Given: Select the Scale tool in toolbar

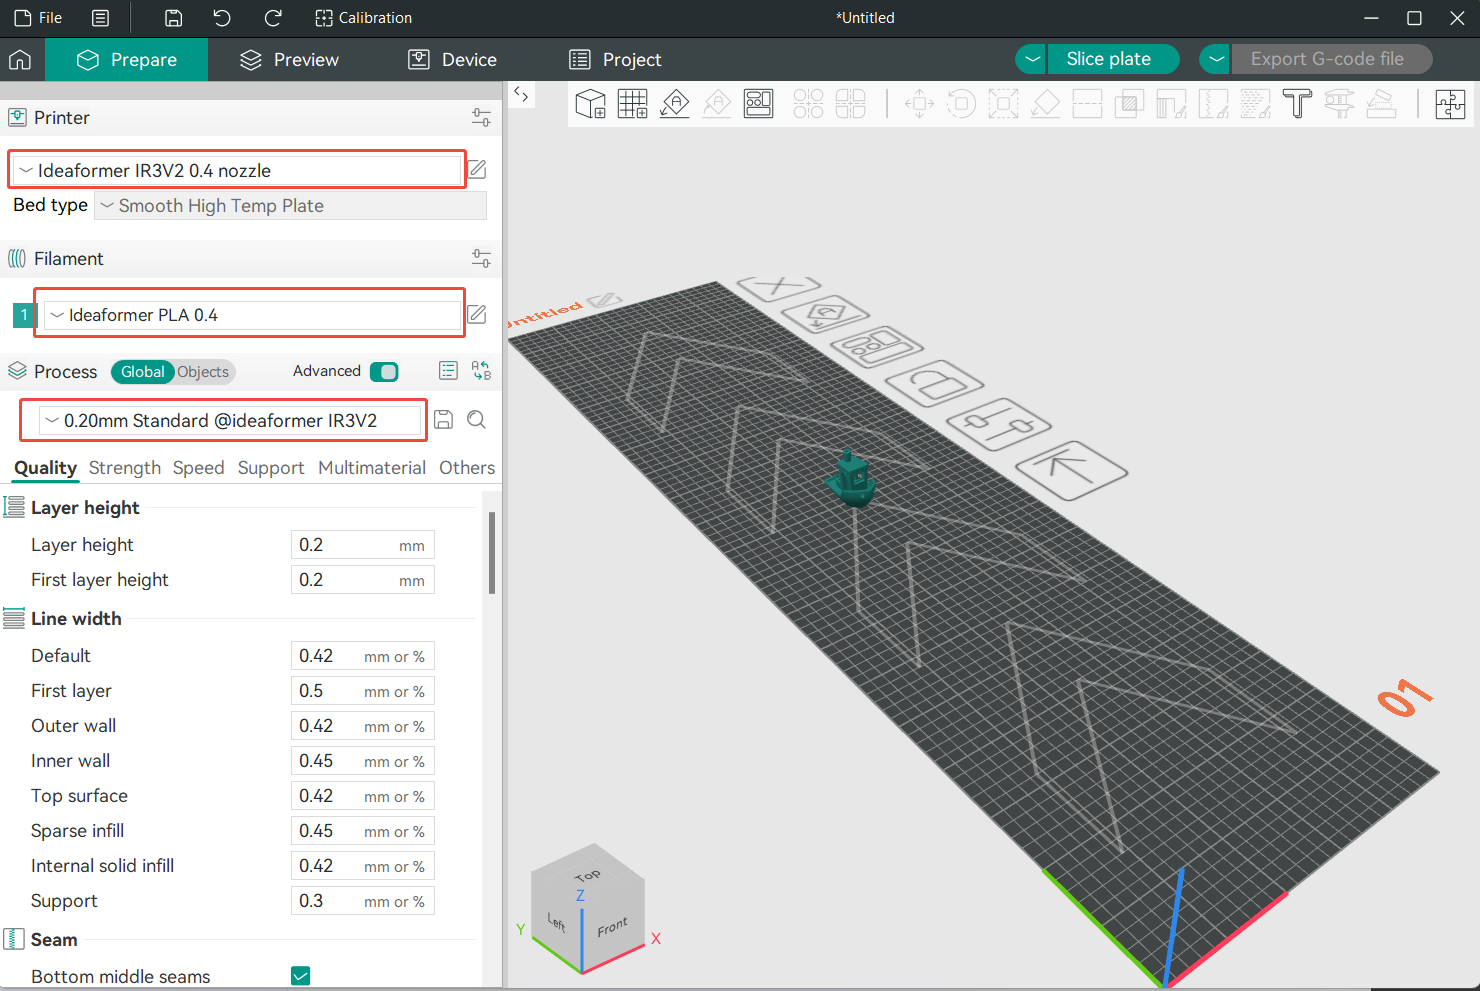Looking at the screenshot, I should [x=1003, y=103].
